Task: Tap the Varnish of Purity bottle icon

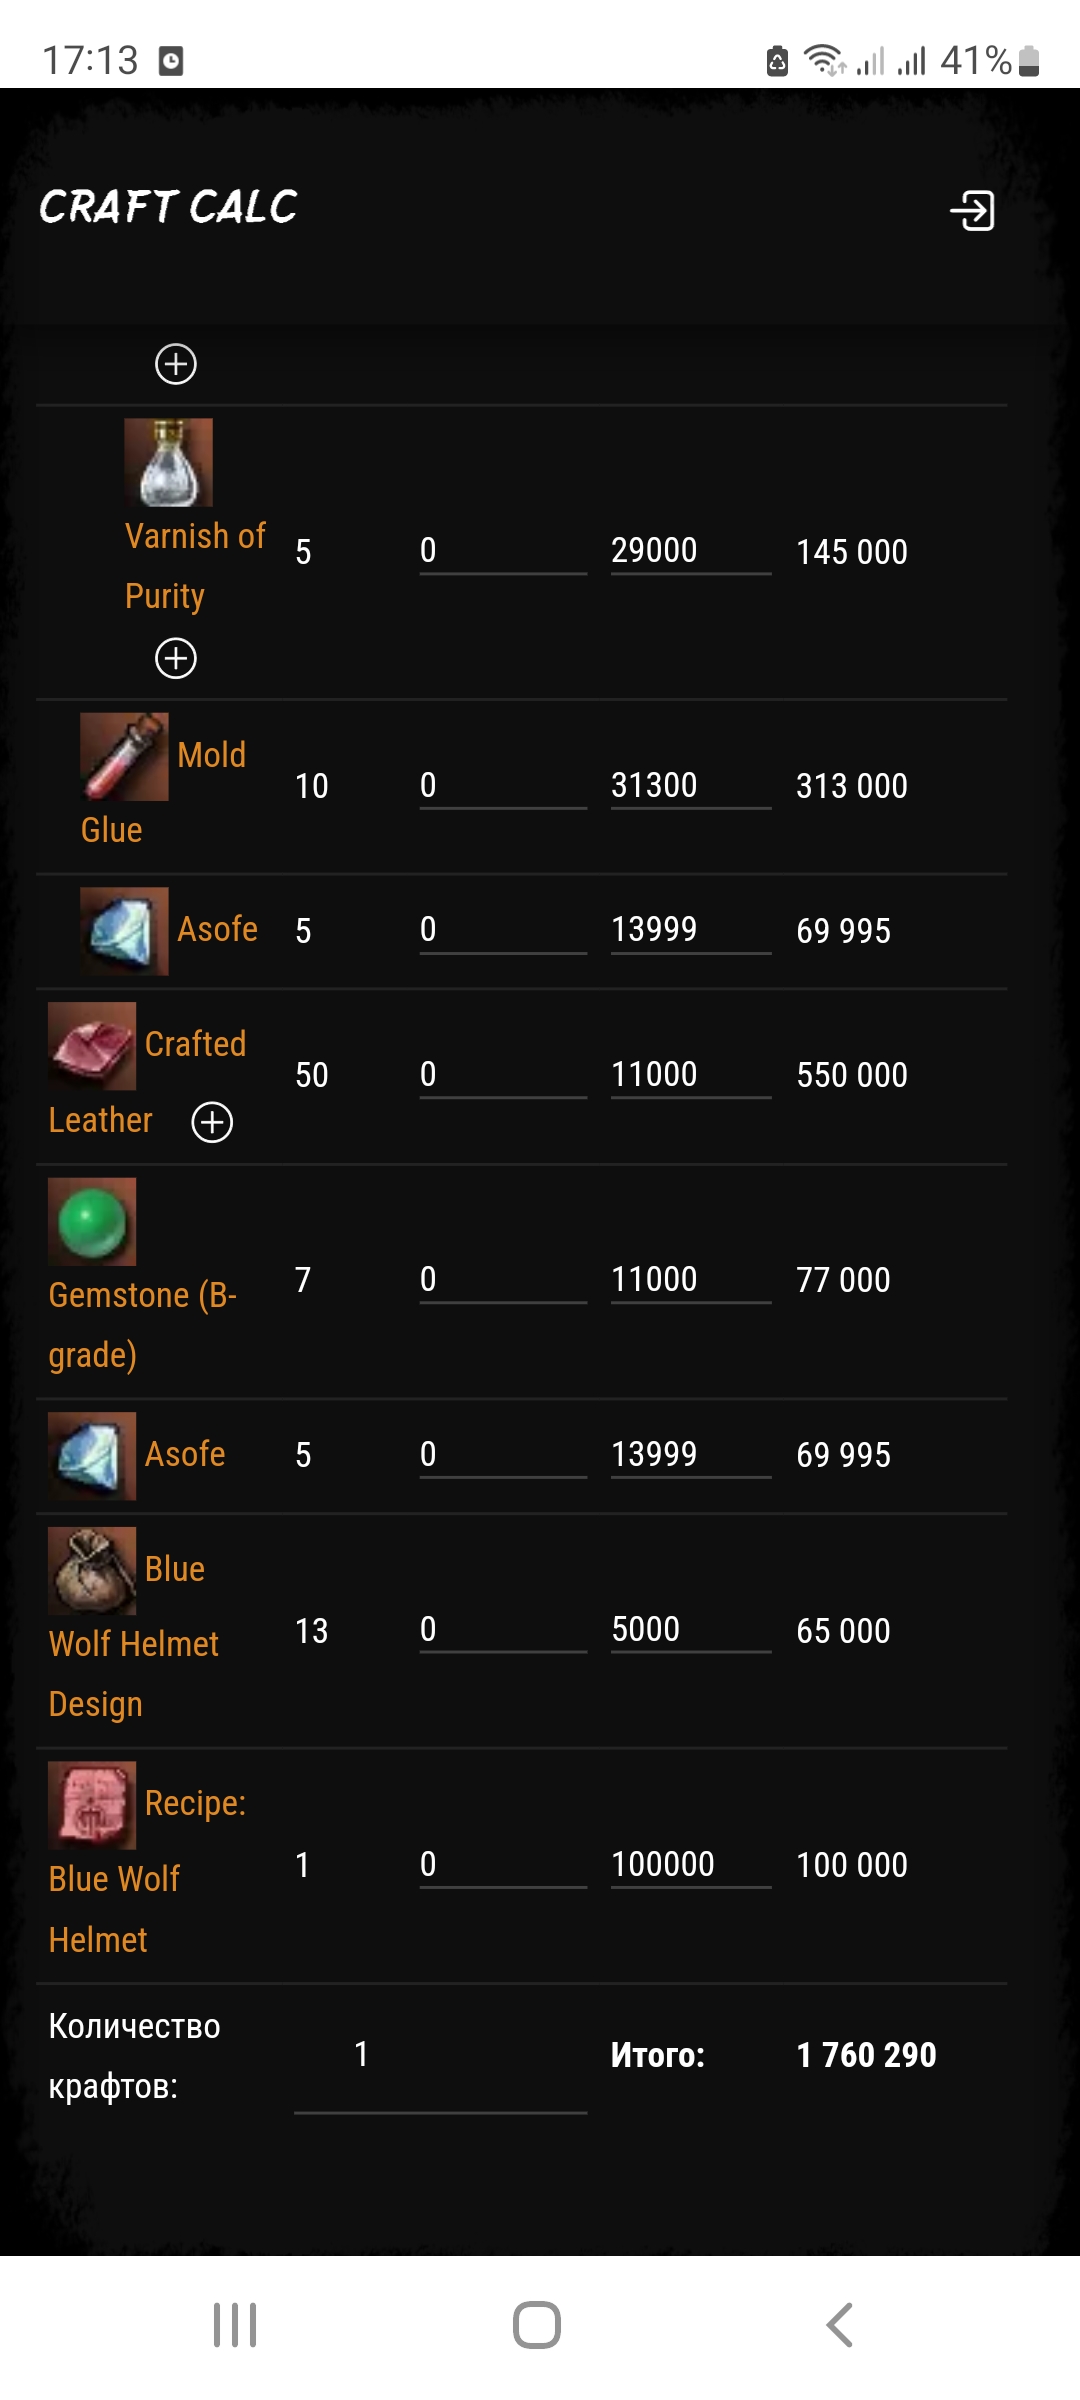Action: [x=168, y=462]
